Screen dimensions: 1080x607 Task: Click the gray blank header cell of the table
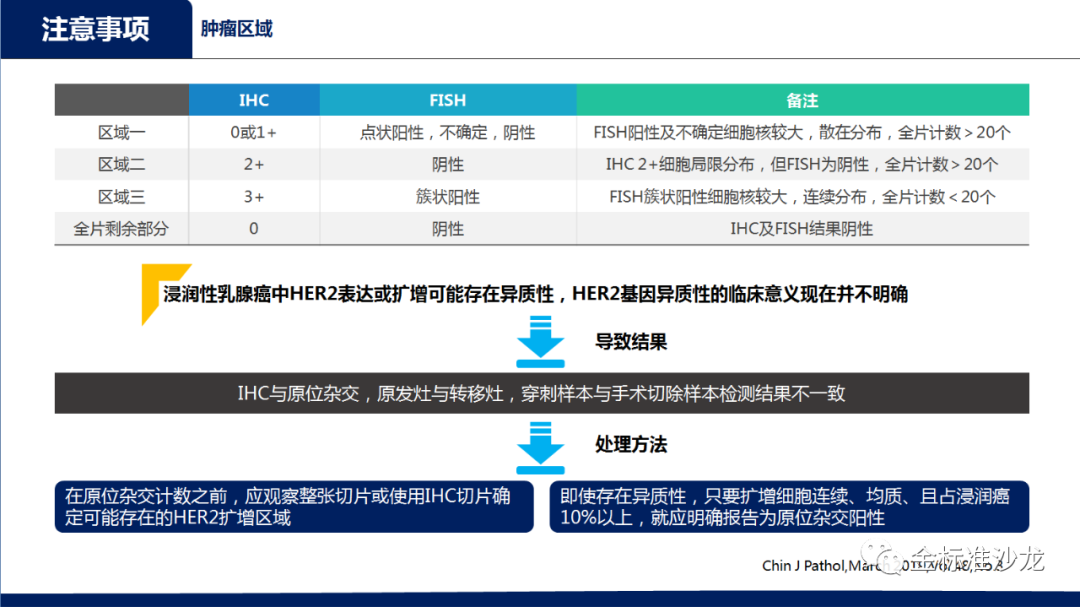click(122, 100)
